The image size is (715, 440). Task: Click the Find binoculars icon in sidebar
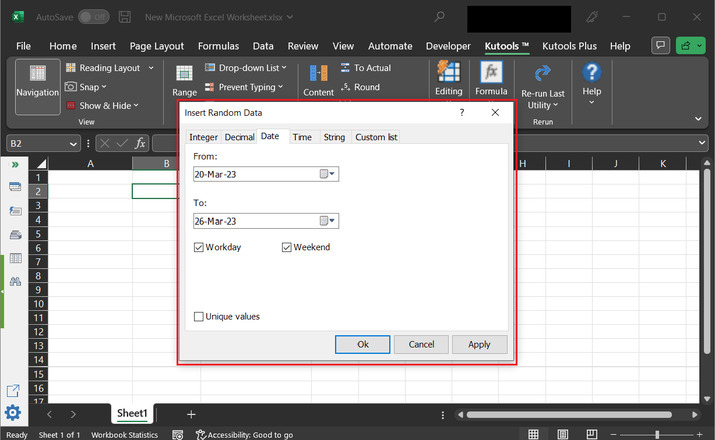[x=15, y=282]
